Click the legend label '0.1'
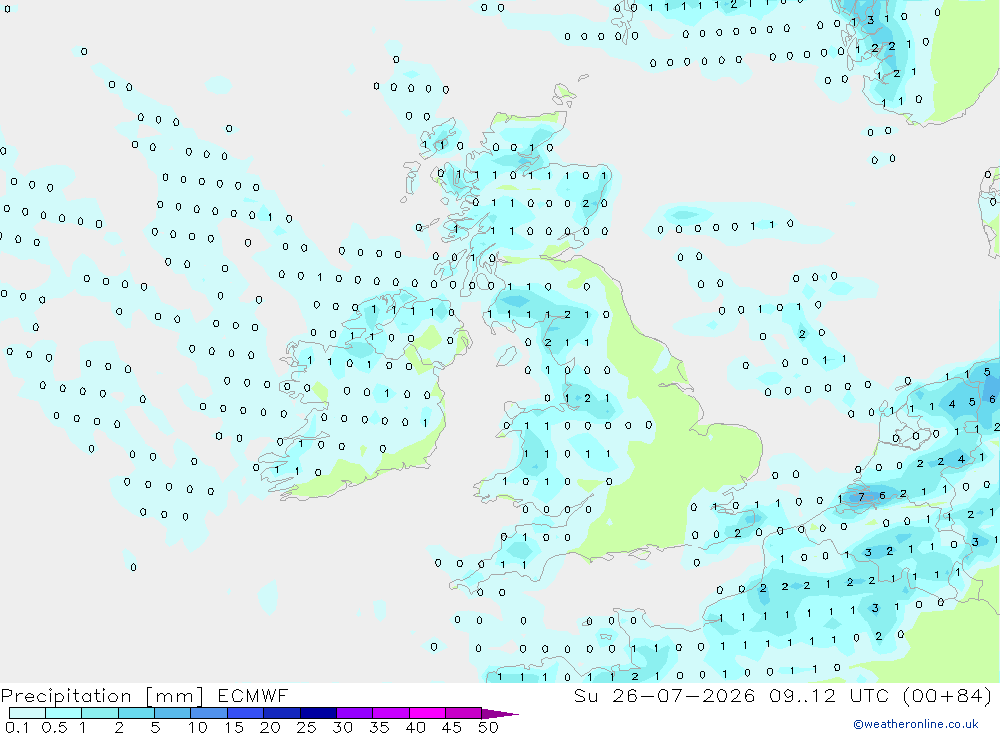 click(17, 727)
